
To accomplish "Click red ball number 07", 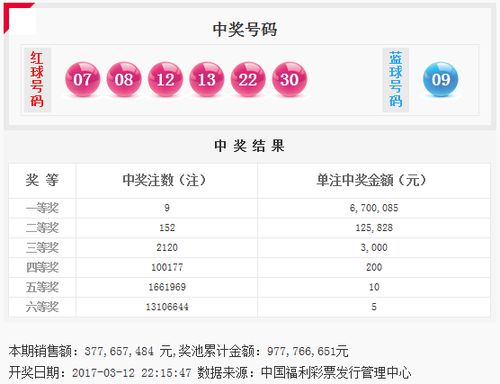I will coord(82,79).
